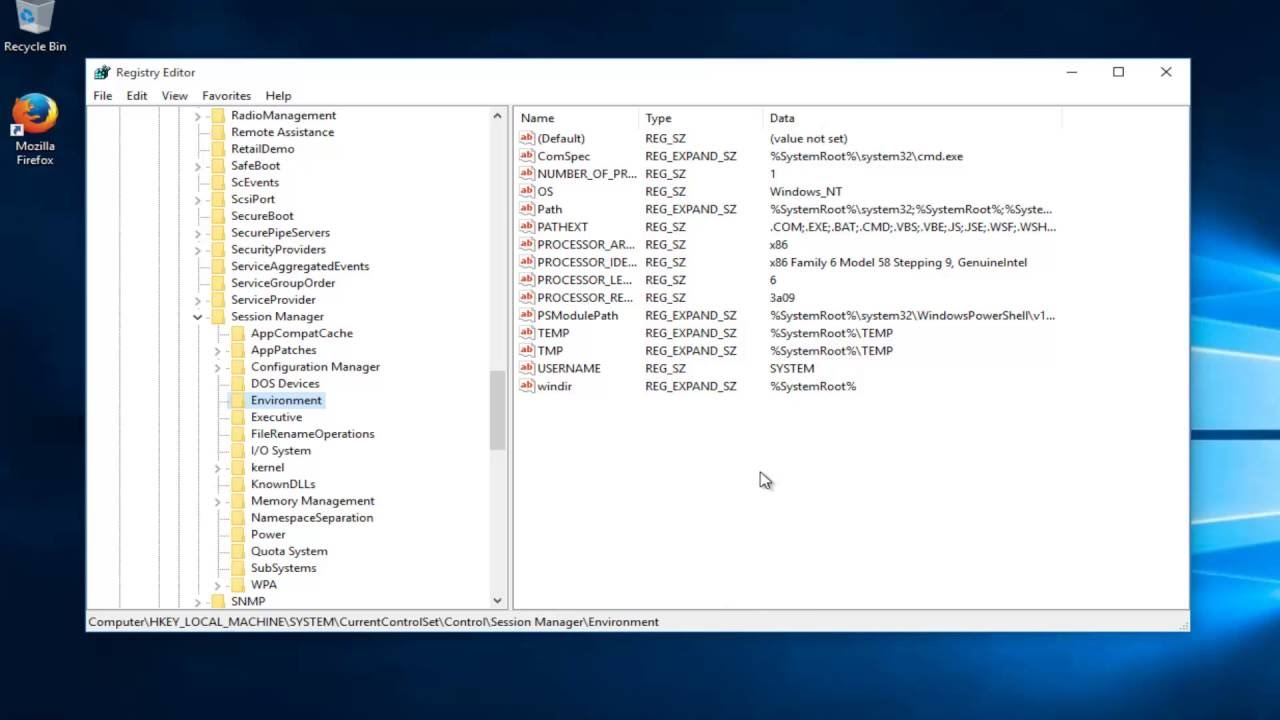Click the string icon beside TEMP

click(527, 333)
